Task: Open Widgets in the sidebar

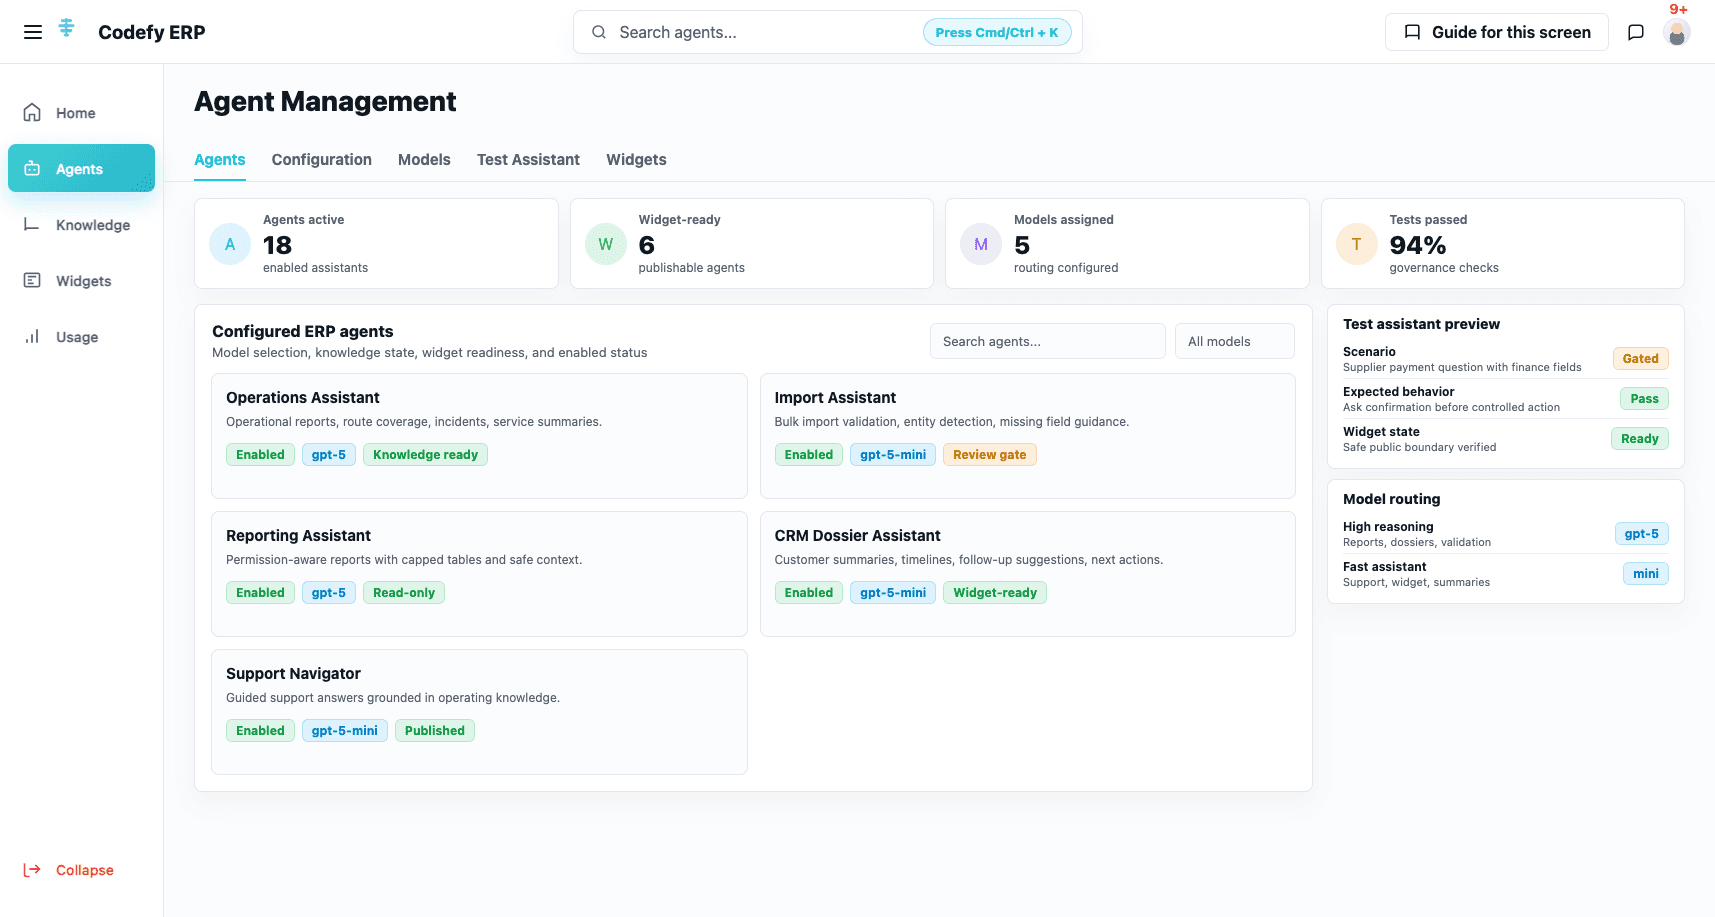Action: 81,281
